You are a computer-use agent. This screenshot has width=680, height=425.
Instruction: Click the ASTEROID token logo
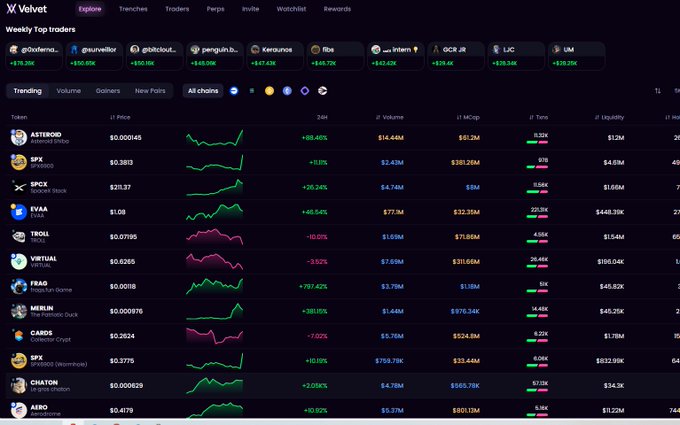coord(19,137)
